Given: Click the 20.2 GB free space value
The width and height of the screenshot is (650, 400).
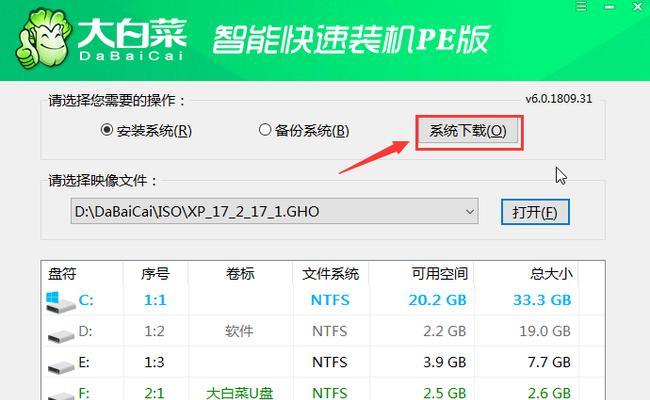Looking at the screenshot, I should click(x=437, y=300).
